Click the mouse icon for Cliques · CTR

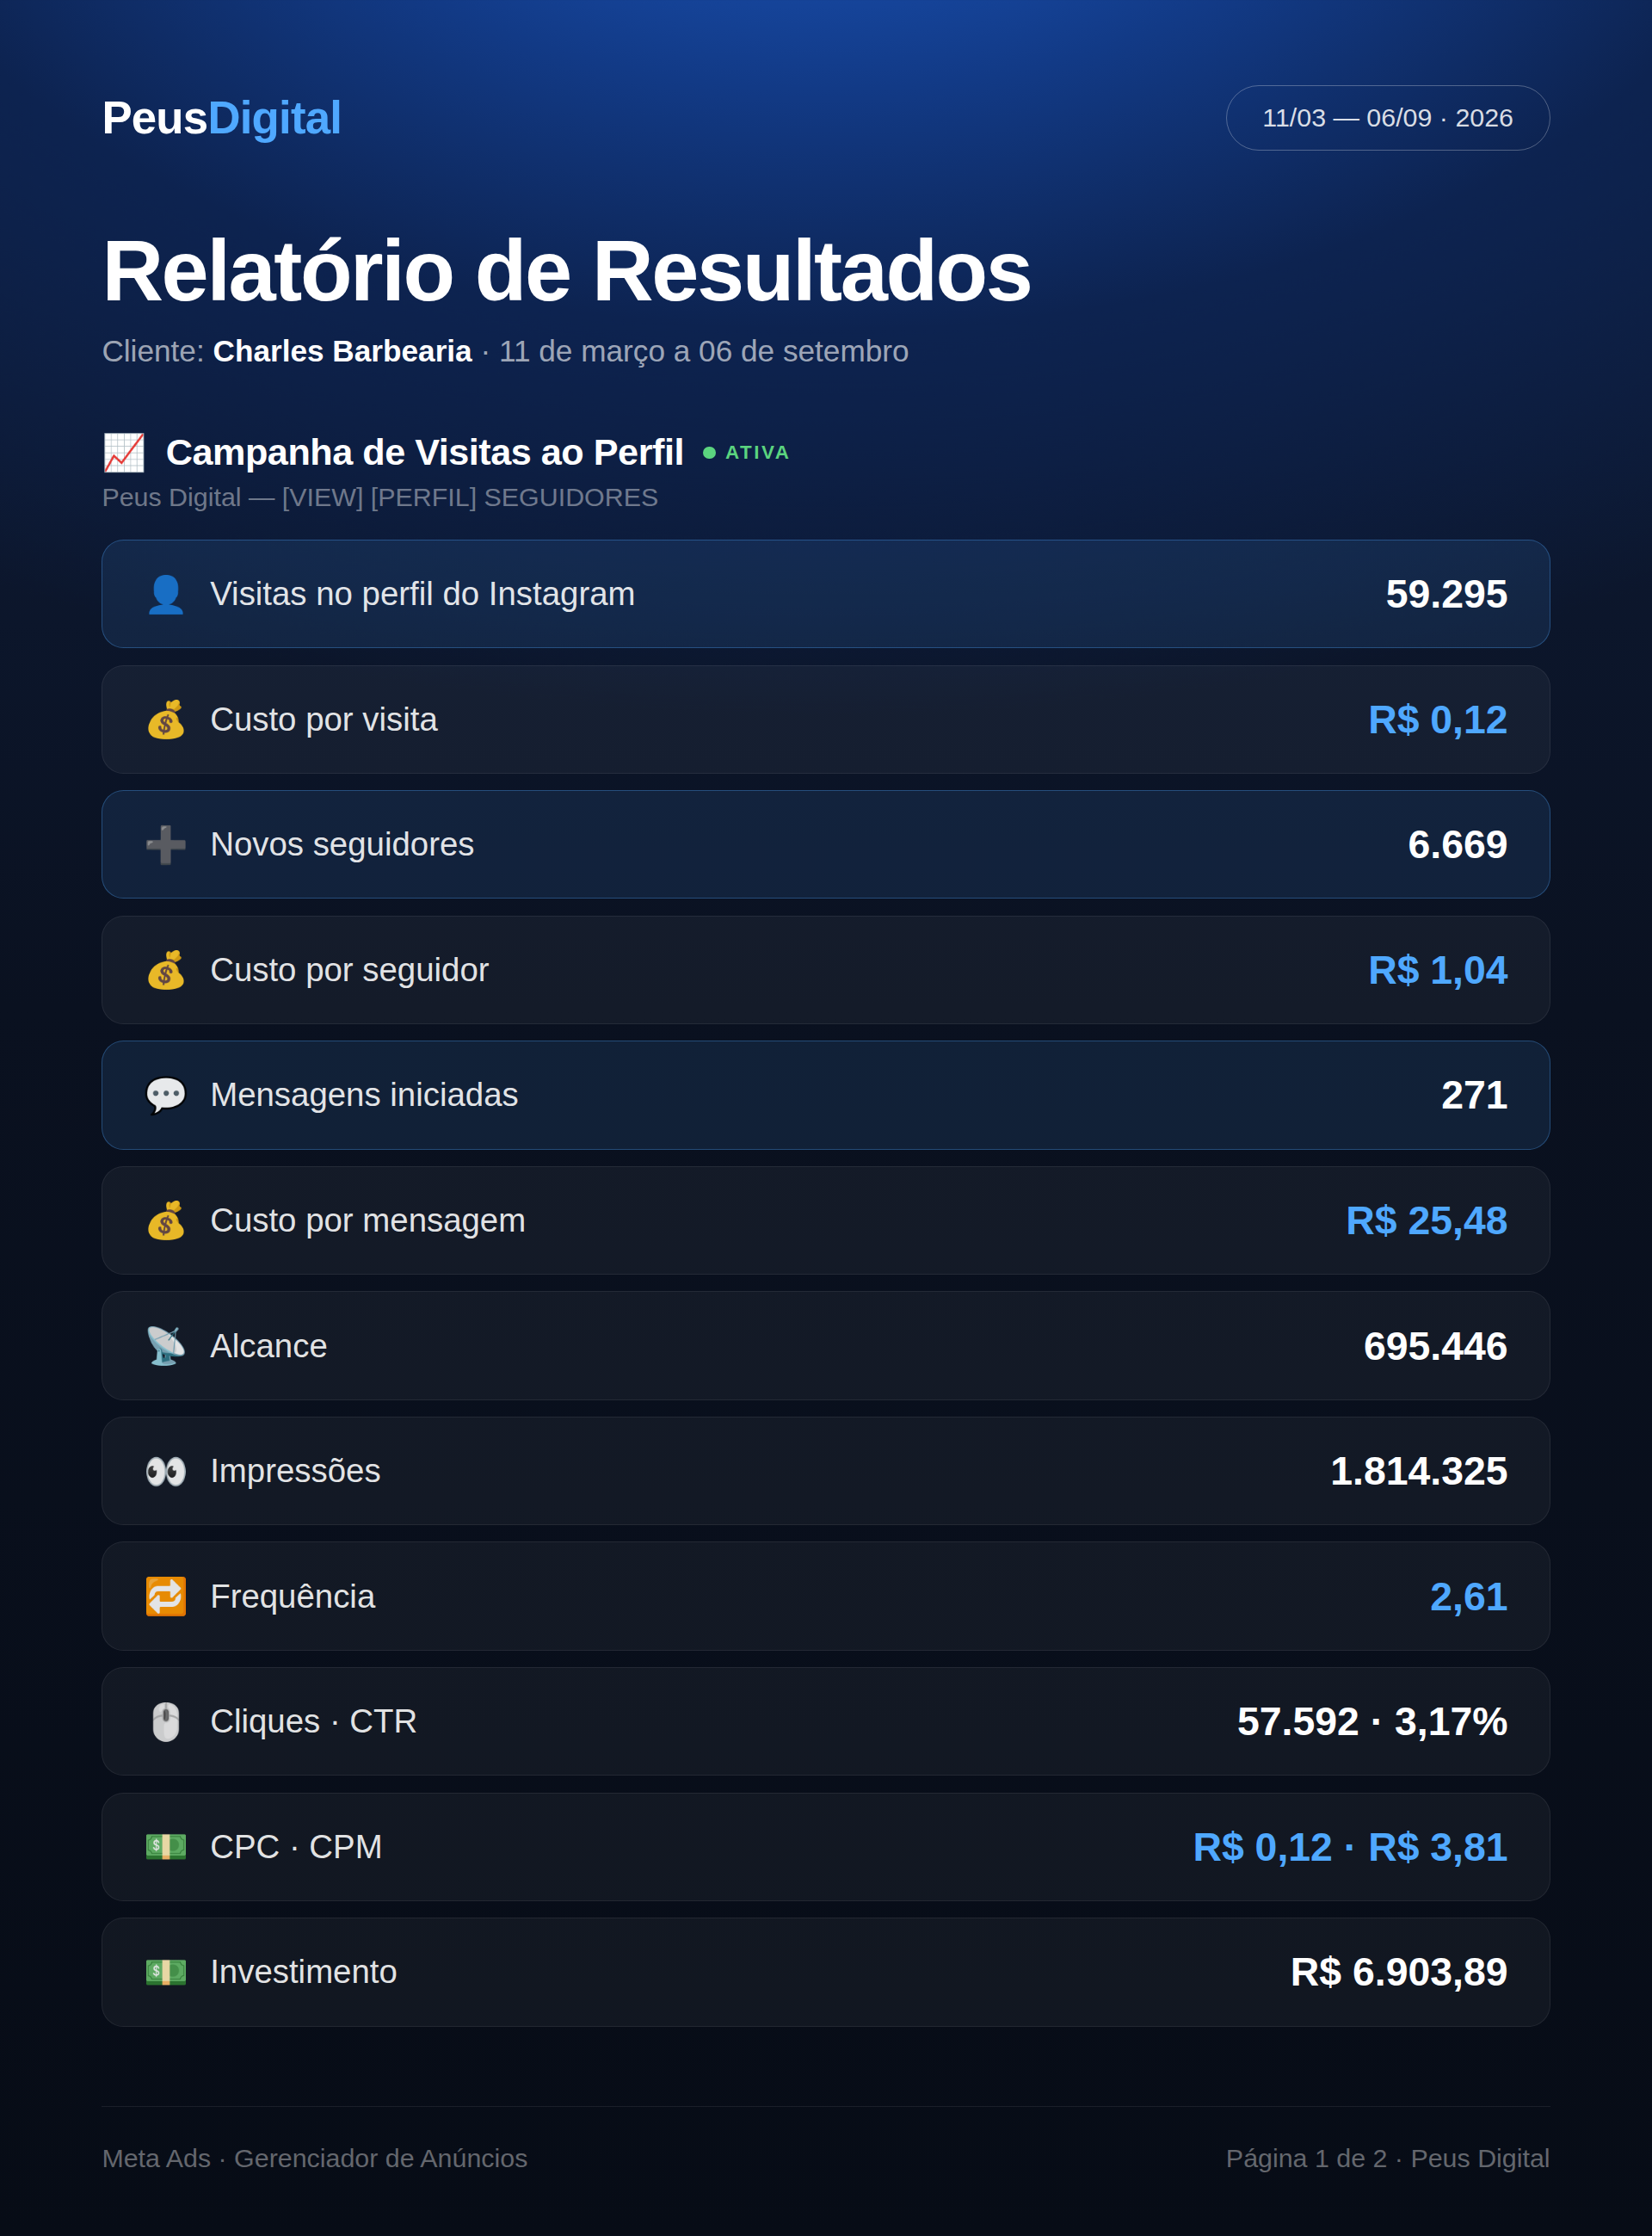(x=166, y=1721)
